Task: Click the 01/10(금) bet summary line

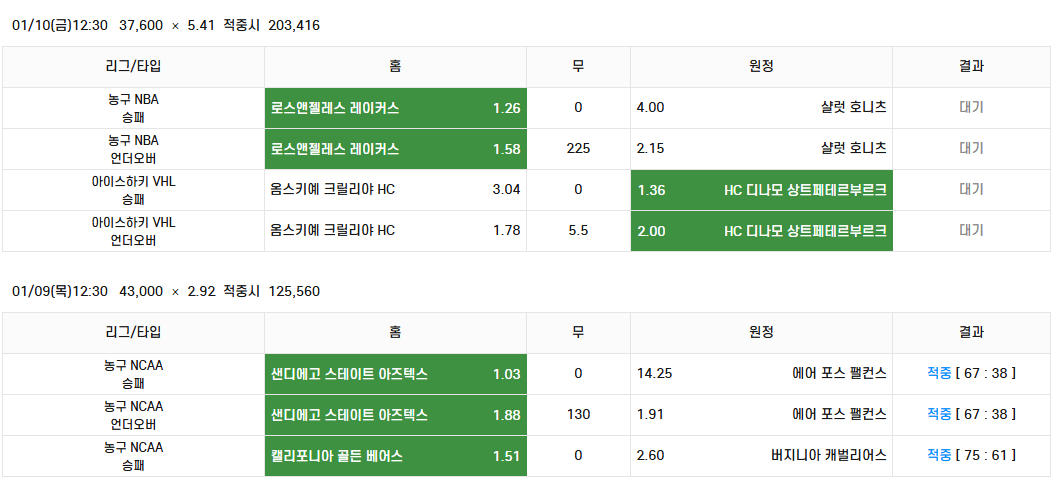Action: [166, 26]
